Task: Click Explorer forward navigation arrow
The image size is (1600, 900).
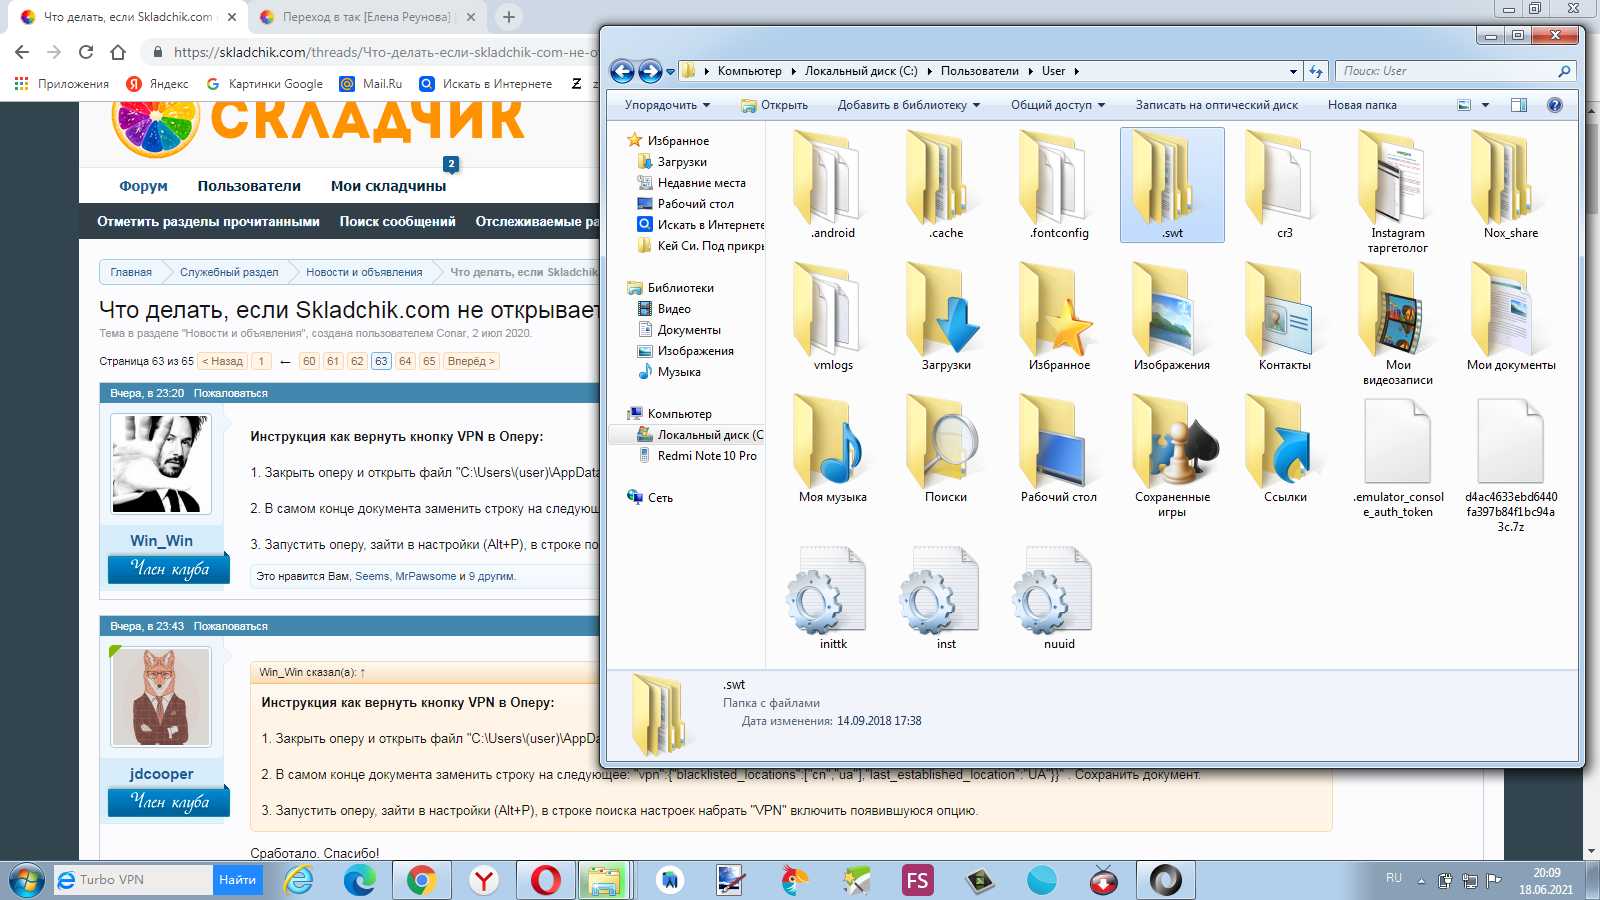Action: pos(650,71)
